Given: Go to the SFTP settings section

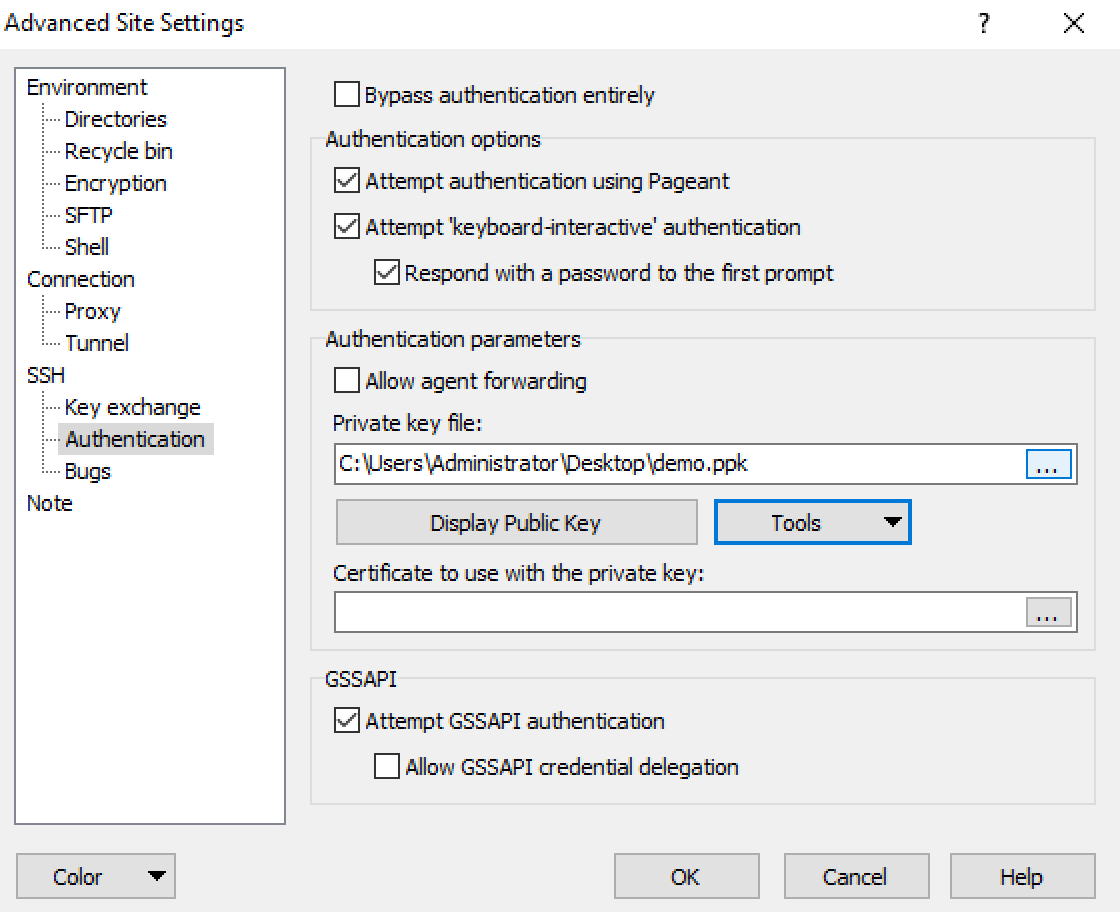Looking at the screenshot, I should click(x=88, y=215).
